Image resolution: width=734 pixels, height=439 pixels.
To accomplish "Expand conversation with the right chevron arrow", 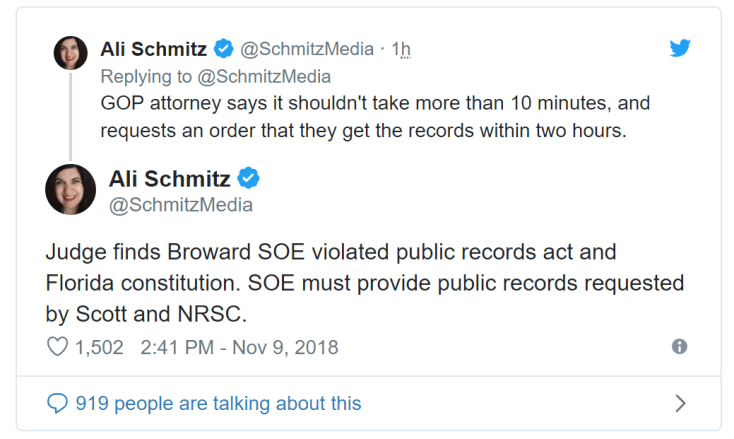I will tap(680, 403).
